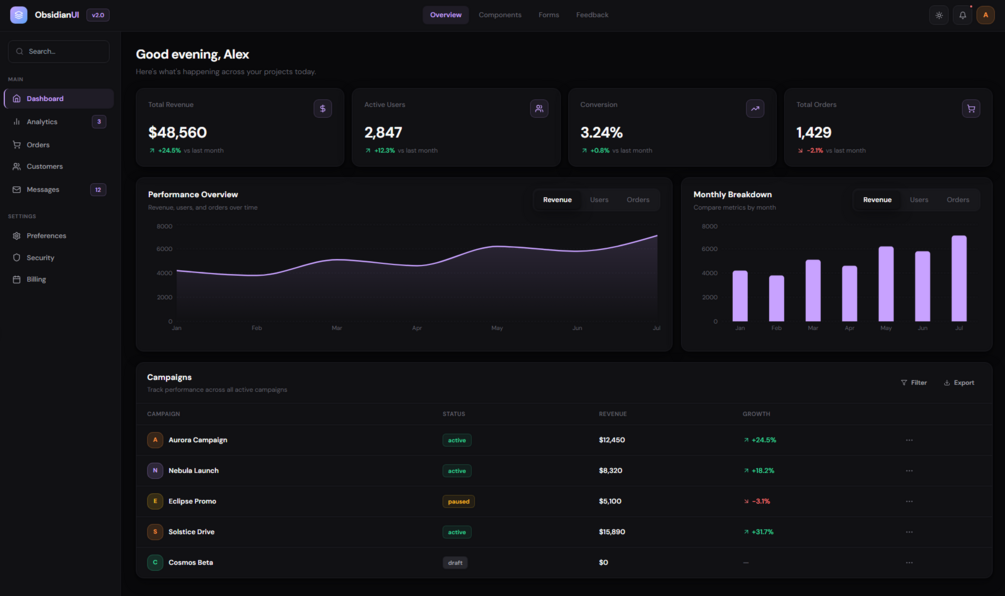This screenshot has width=1005, height=596.
Task: Click the May bar in Monthly Breakdown
Action: click(x=886, y=284)
